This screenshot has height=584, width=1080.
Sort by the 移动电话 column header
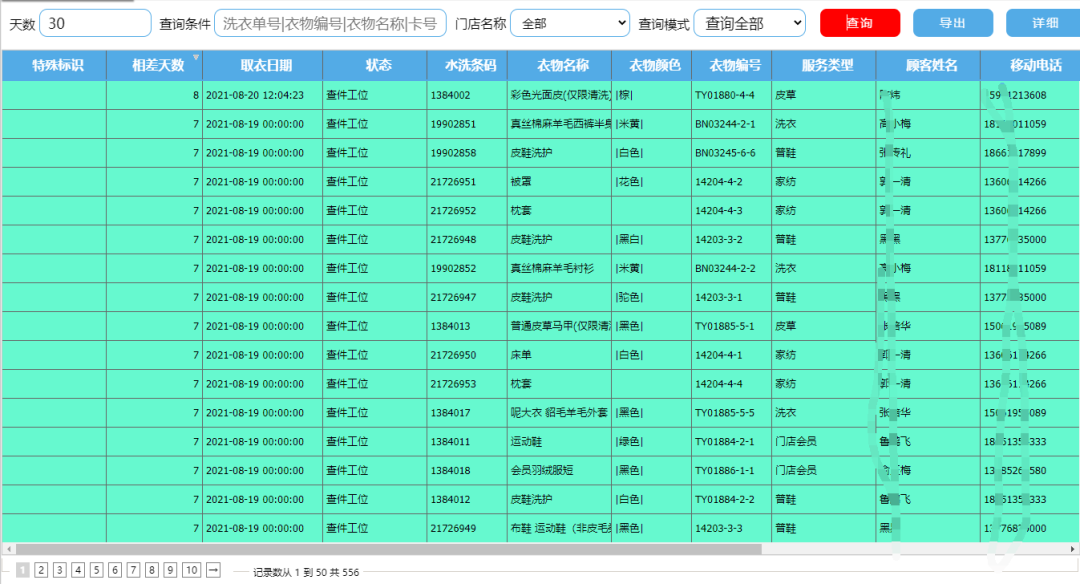[1030, 65]
